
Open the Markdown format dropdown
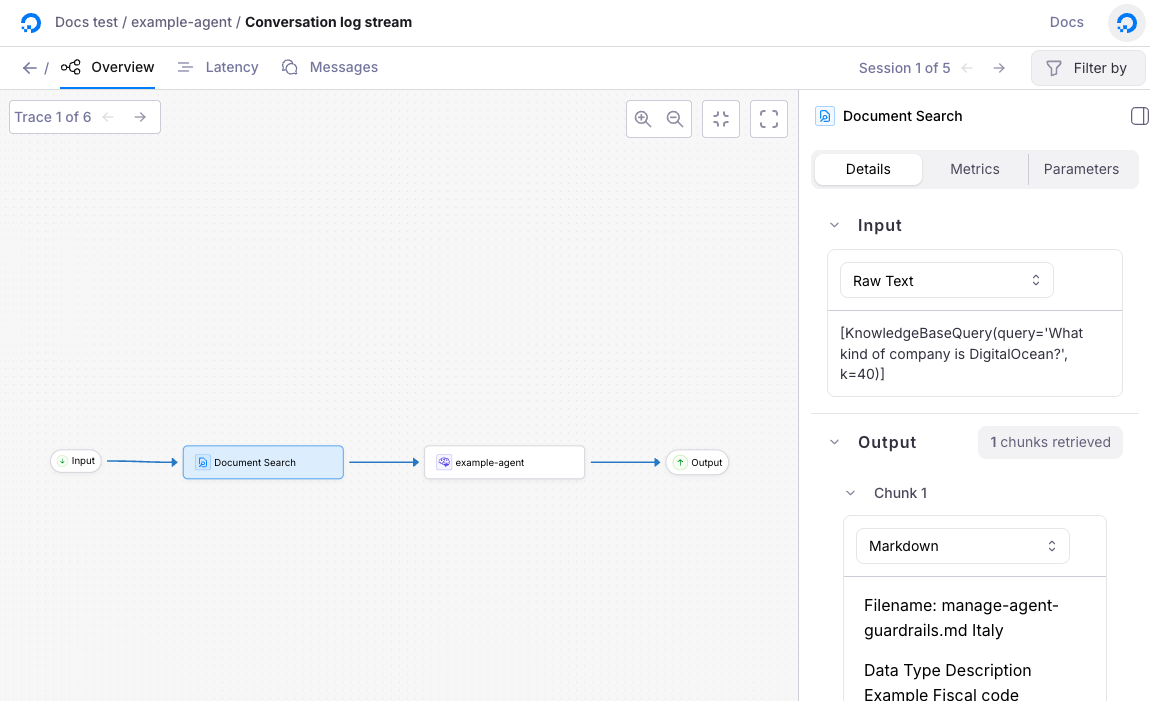click(962, 546)
